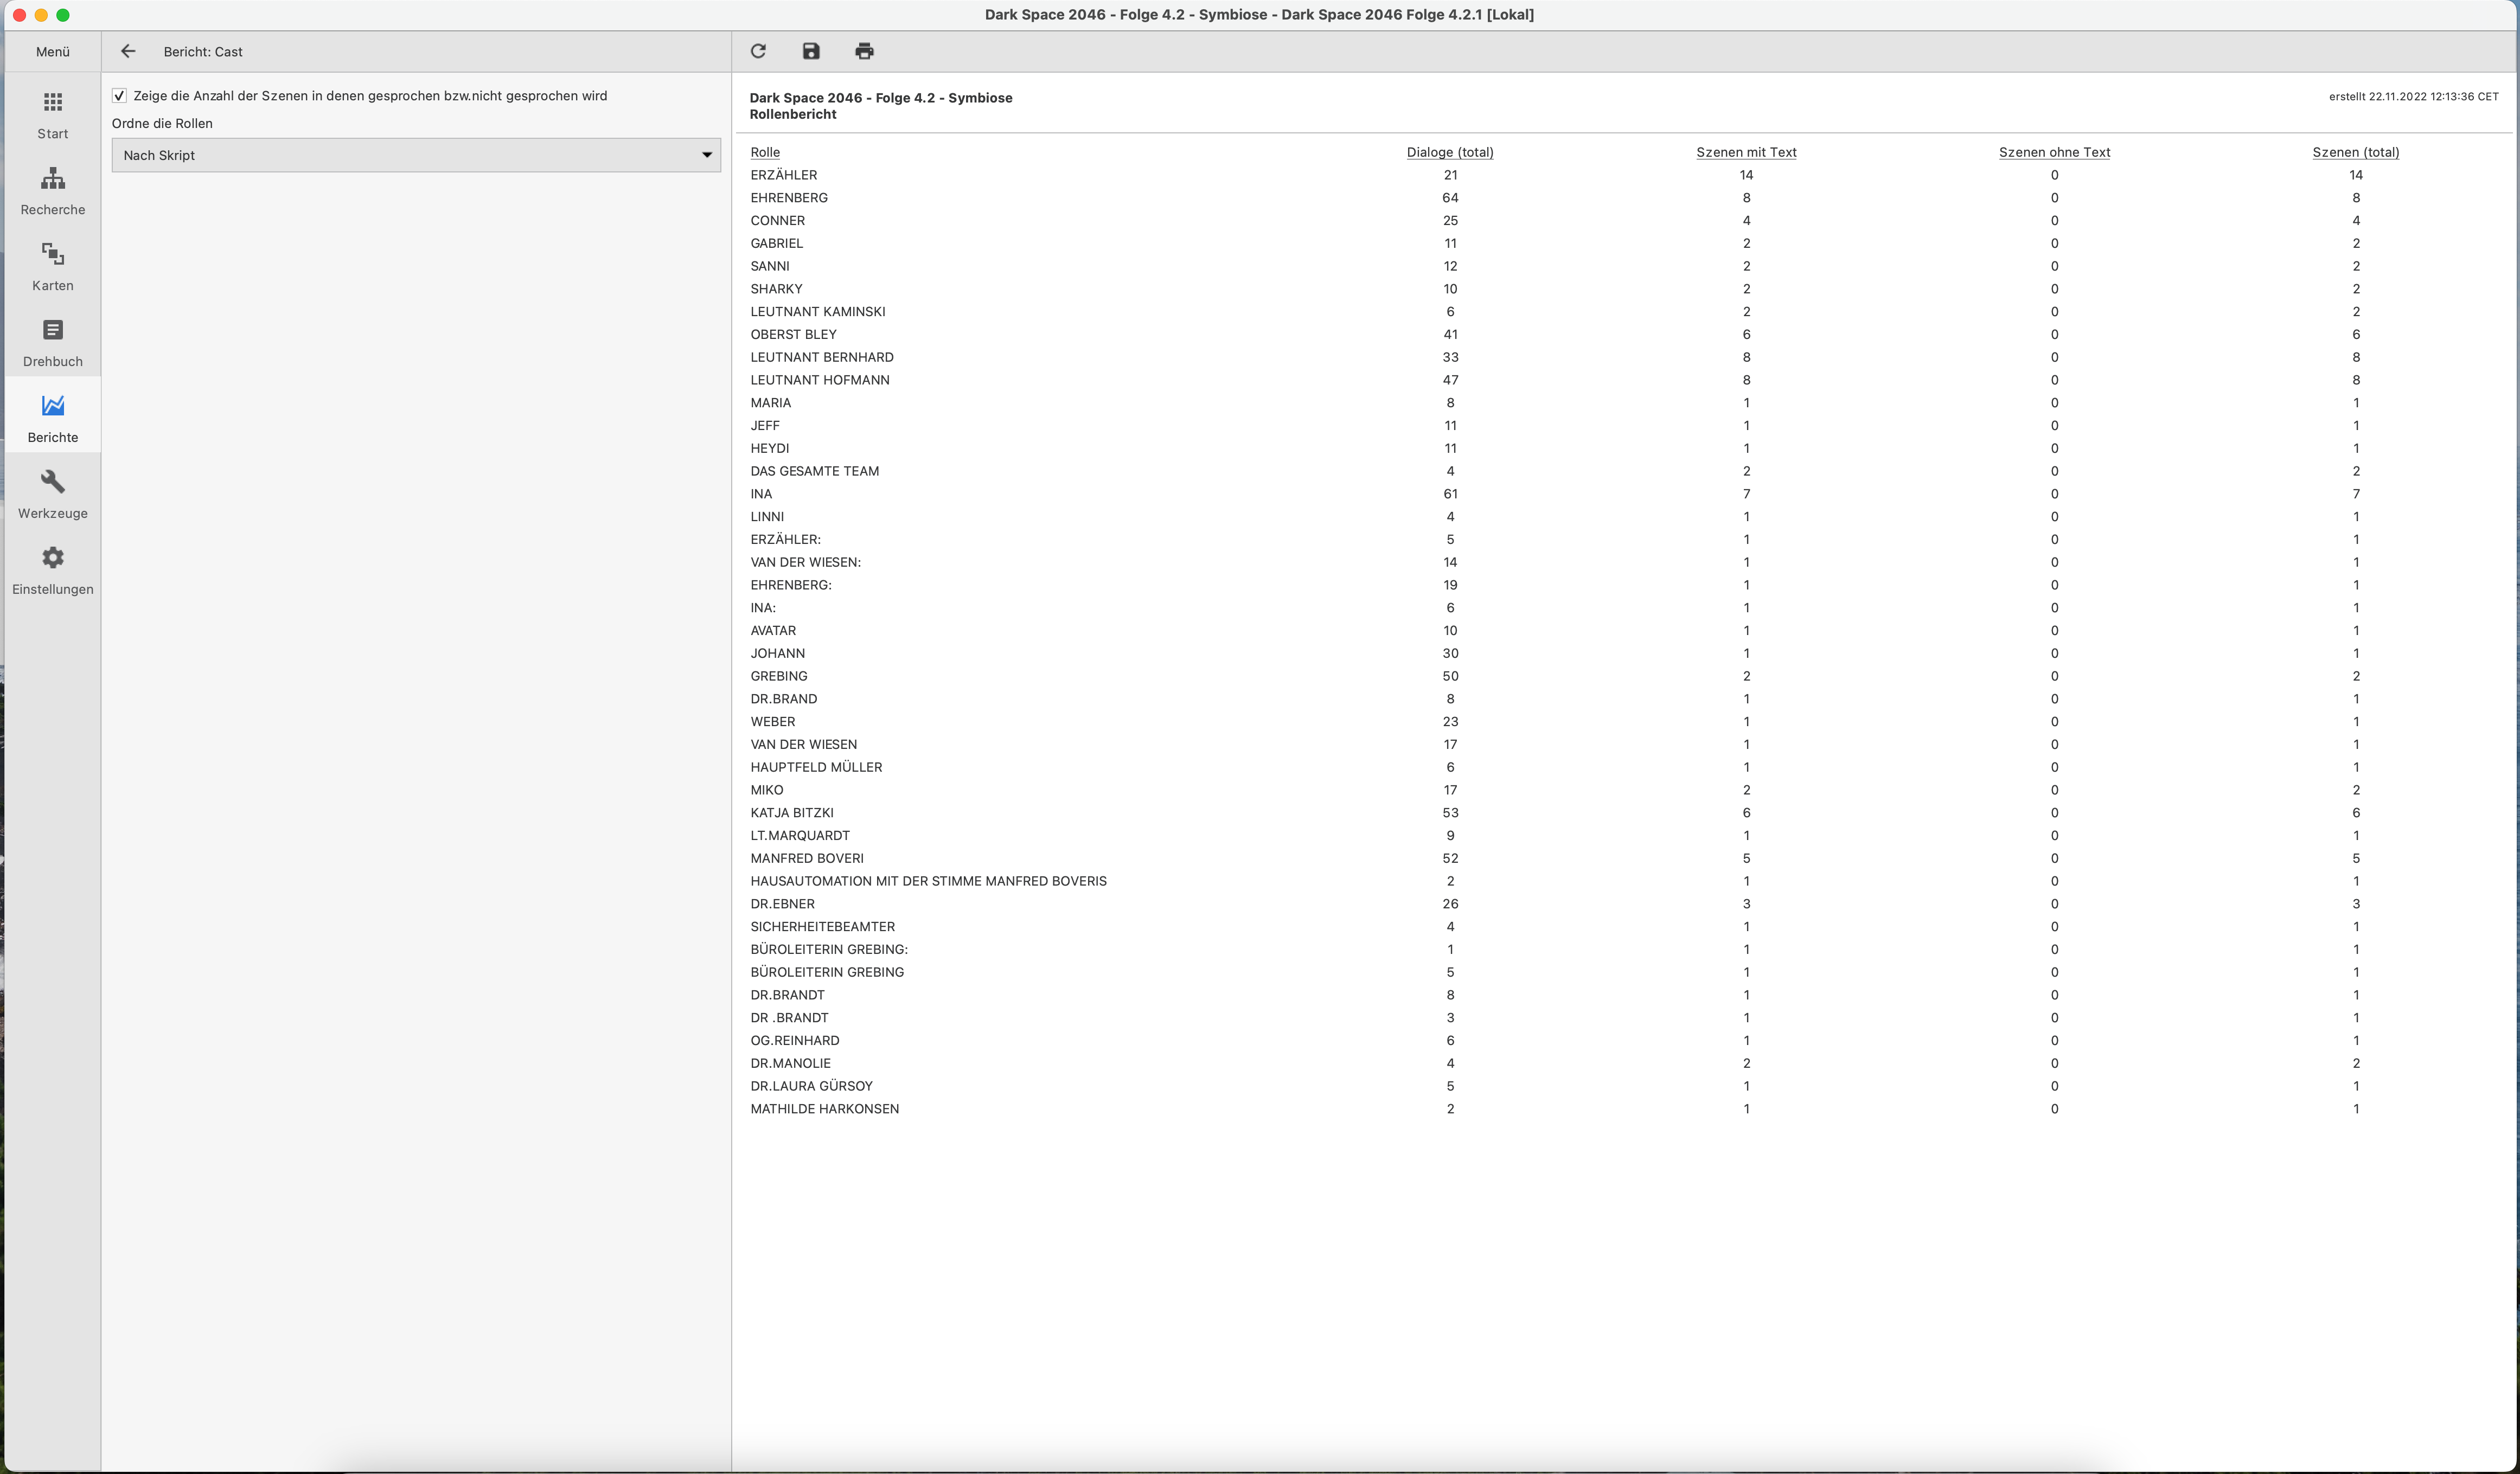Select SICHERHEITEBEAMTER role
This screenshot has height=1474, width=2520.
coord(822,927)
